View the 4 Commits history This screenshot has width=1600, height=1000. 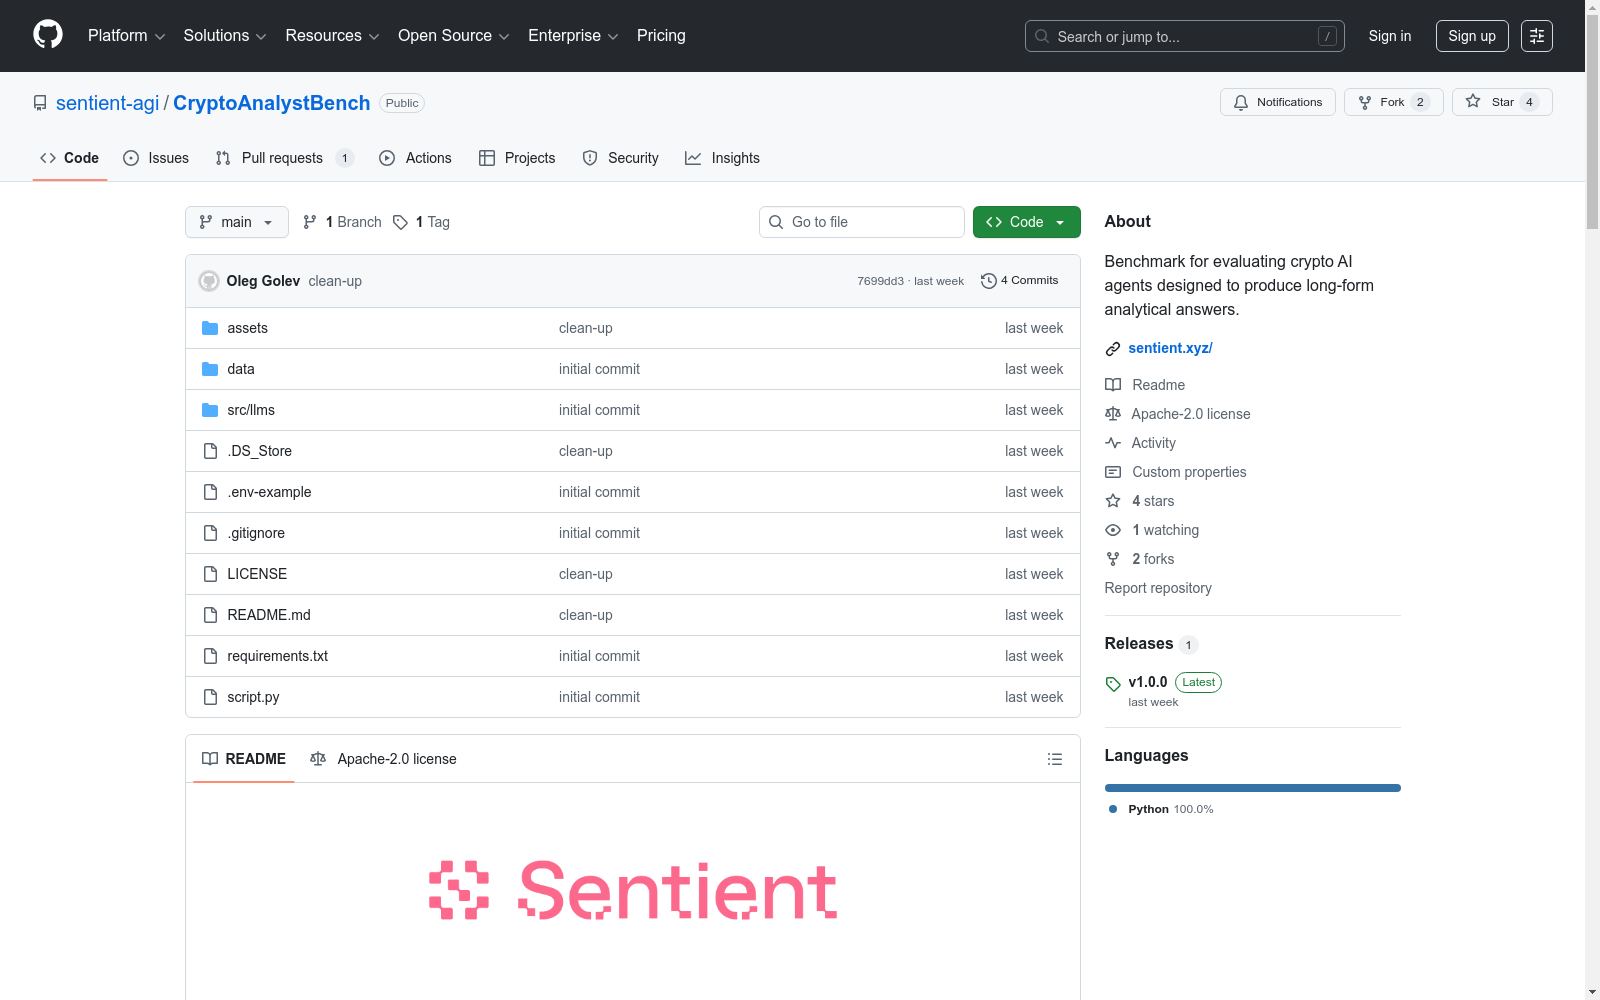1020,281
